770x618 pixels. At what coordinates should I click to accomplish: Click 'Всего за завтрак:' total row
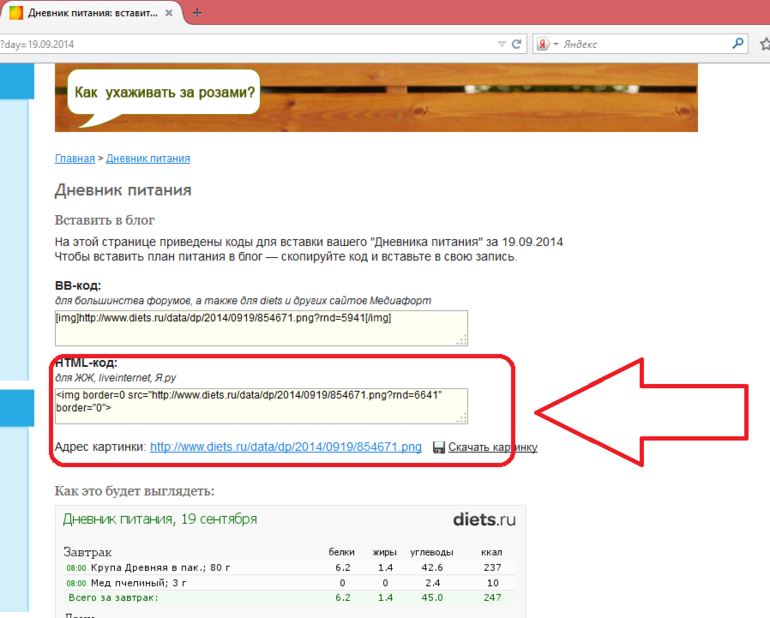tap(290, 598)
